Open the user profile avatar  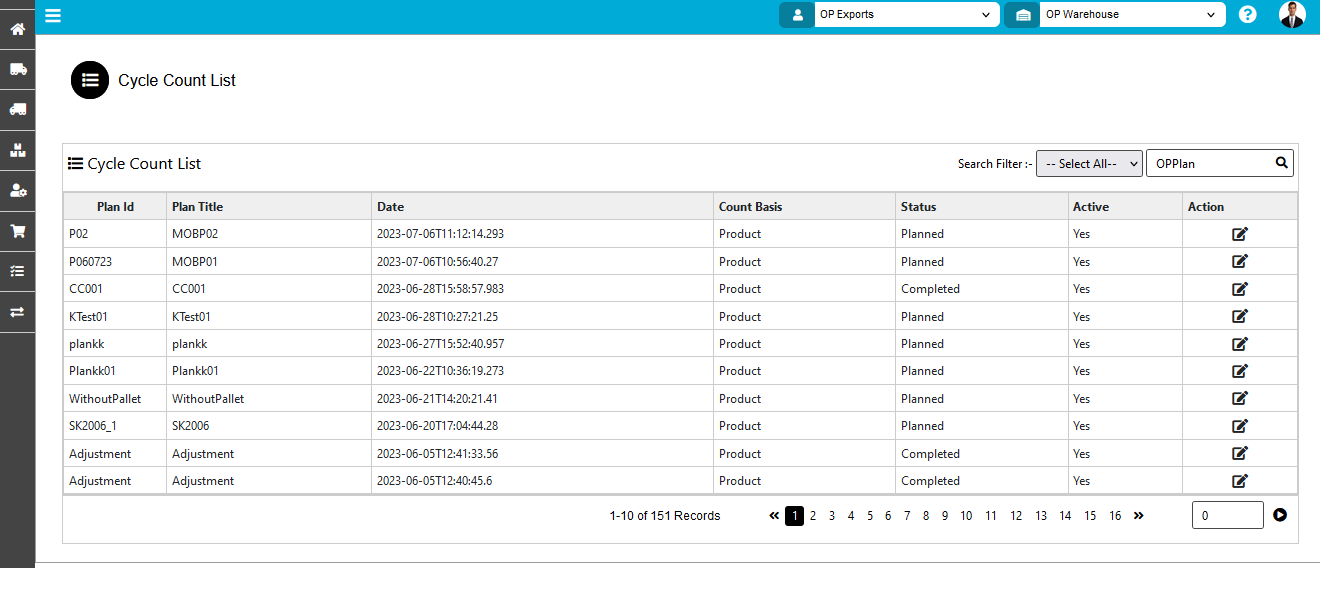(1292, 15)
